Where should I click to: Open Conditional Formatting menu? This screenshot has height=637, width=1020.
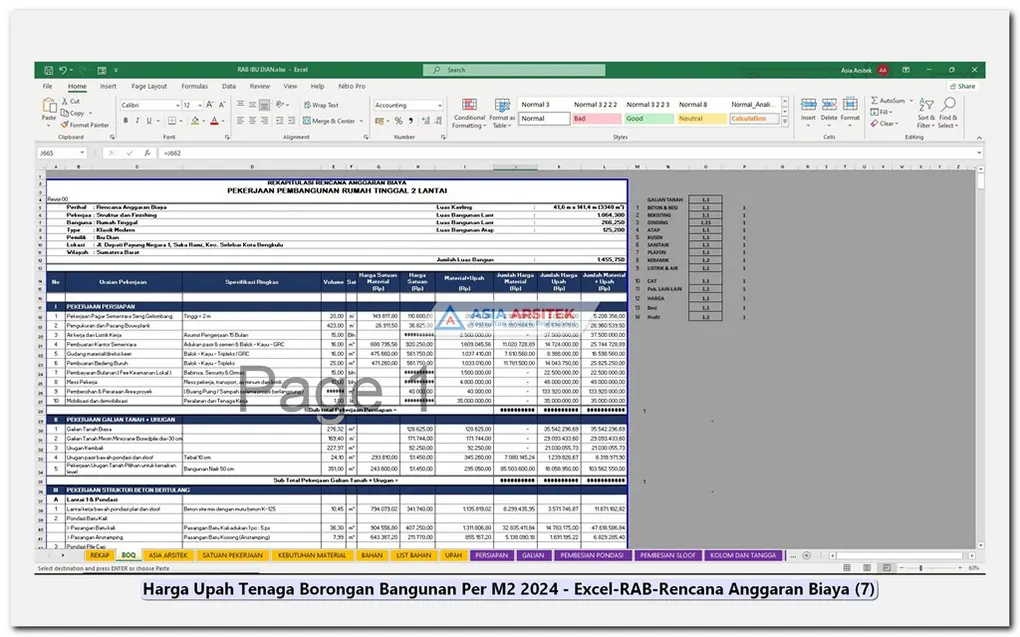(x=469, y=113)
